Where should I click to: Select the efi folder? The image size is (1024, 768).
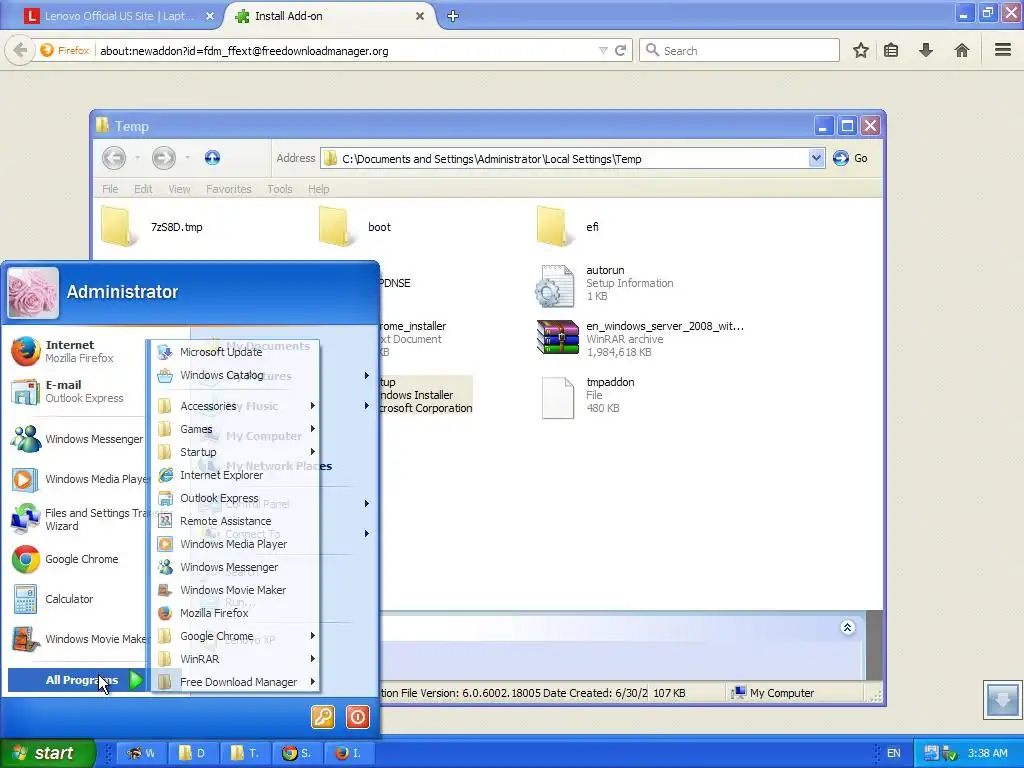pyautogui.click(x=568, y=227)
